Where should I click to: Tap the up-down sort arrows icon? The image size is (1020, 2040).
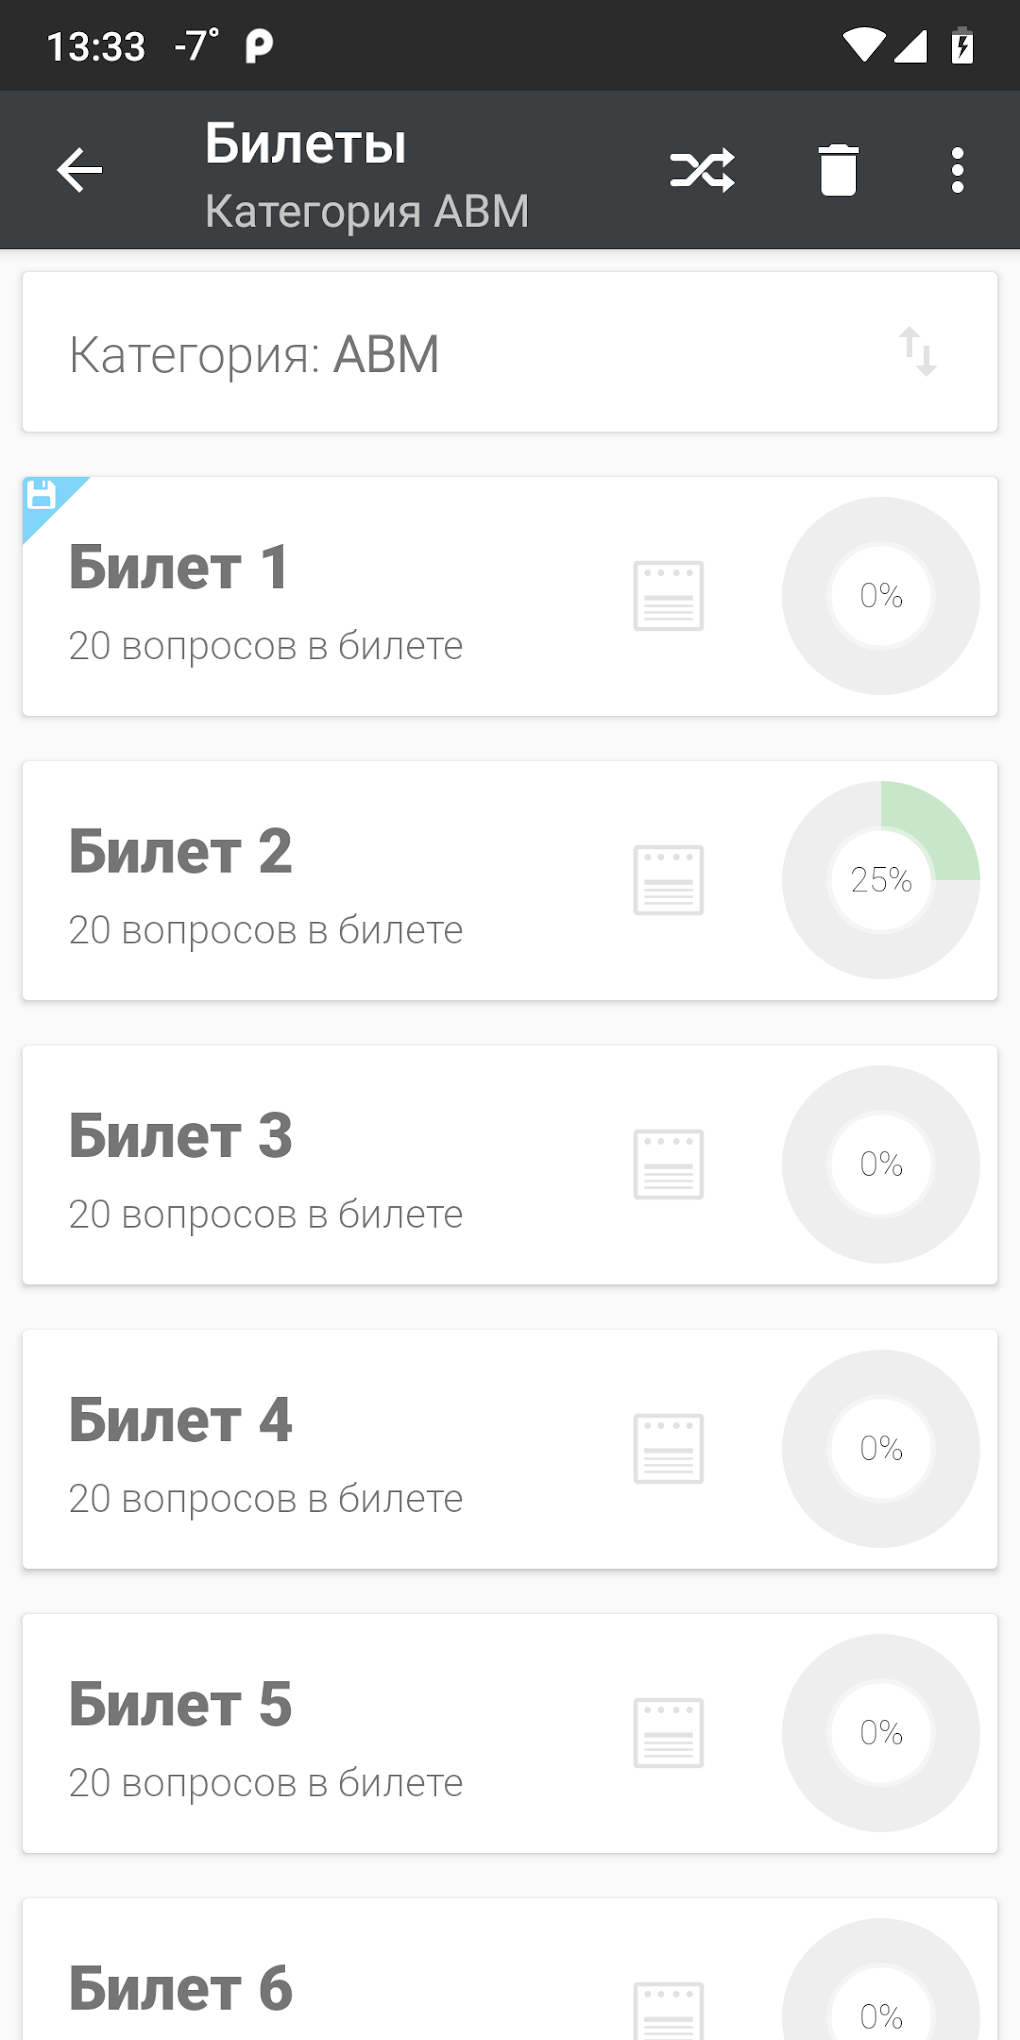click(x=917, y=352)
